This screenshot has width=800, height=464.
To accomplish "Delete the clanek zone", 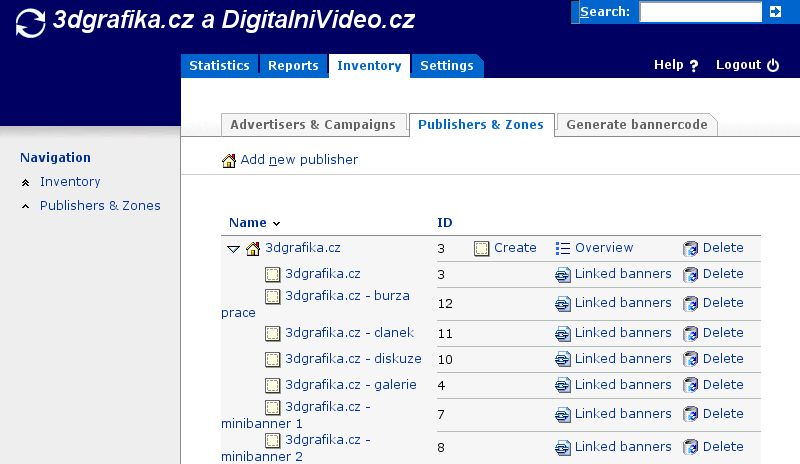I will [x=723, y=332].
